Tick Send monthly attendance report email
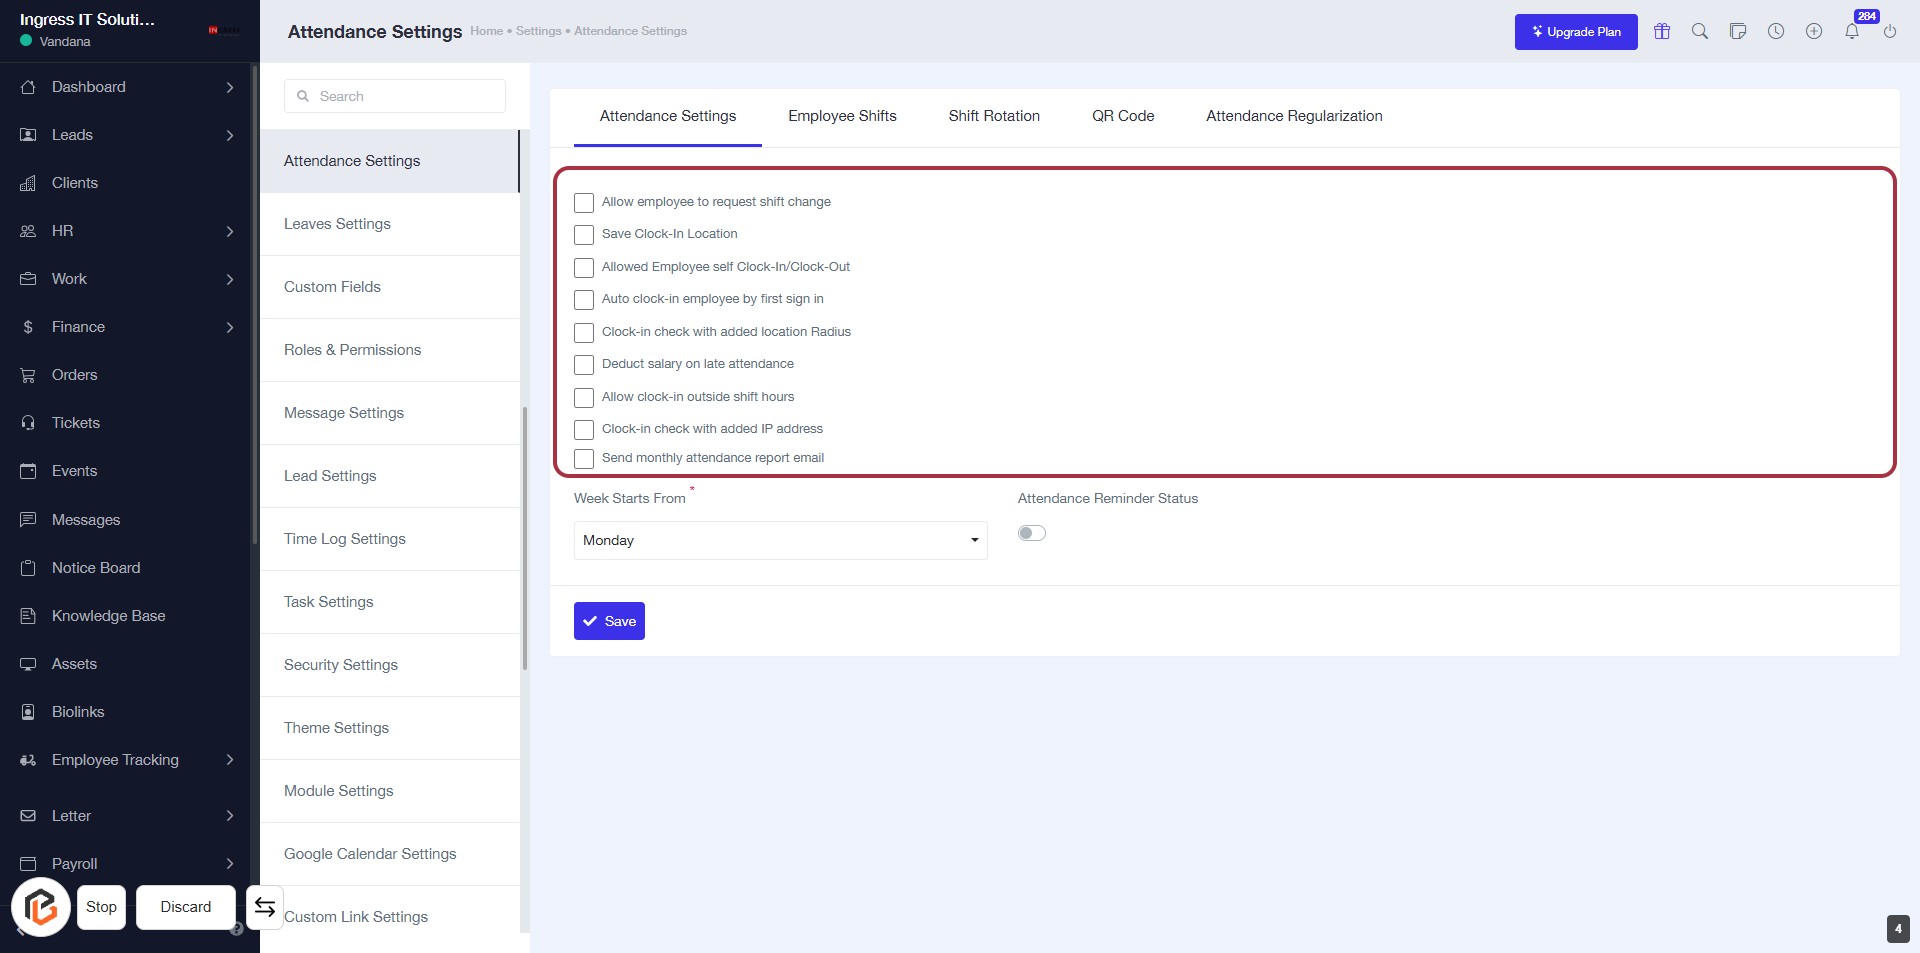The image size is (1920, 953). point(584,459)
